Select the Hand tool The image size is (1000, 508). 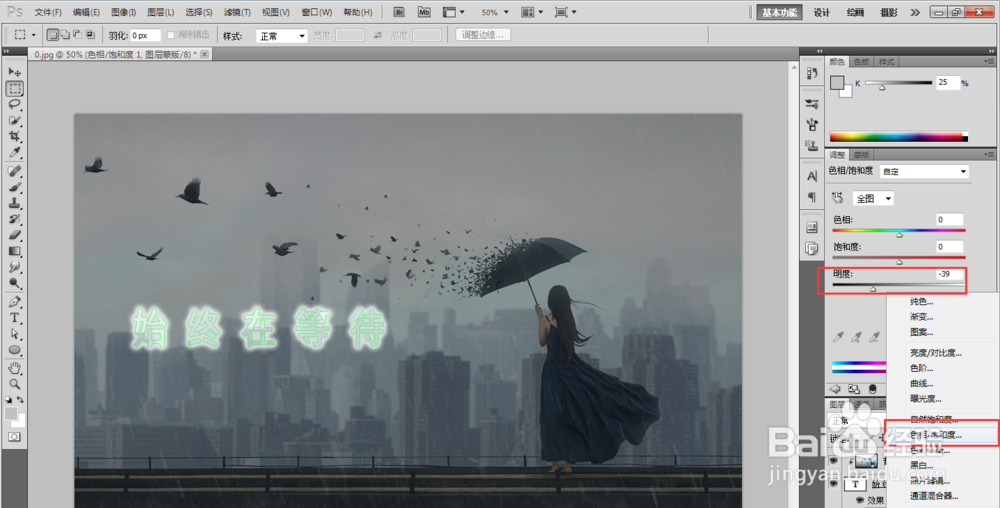pyautogui.click(x=15, y=368)
